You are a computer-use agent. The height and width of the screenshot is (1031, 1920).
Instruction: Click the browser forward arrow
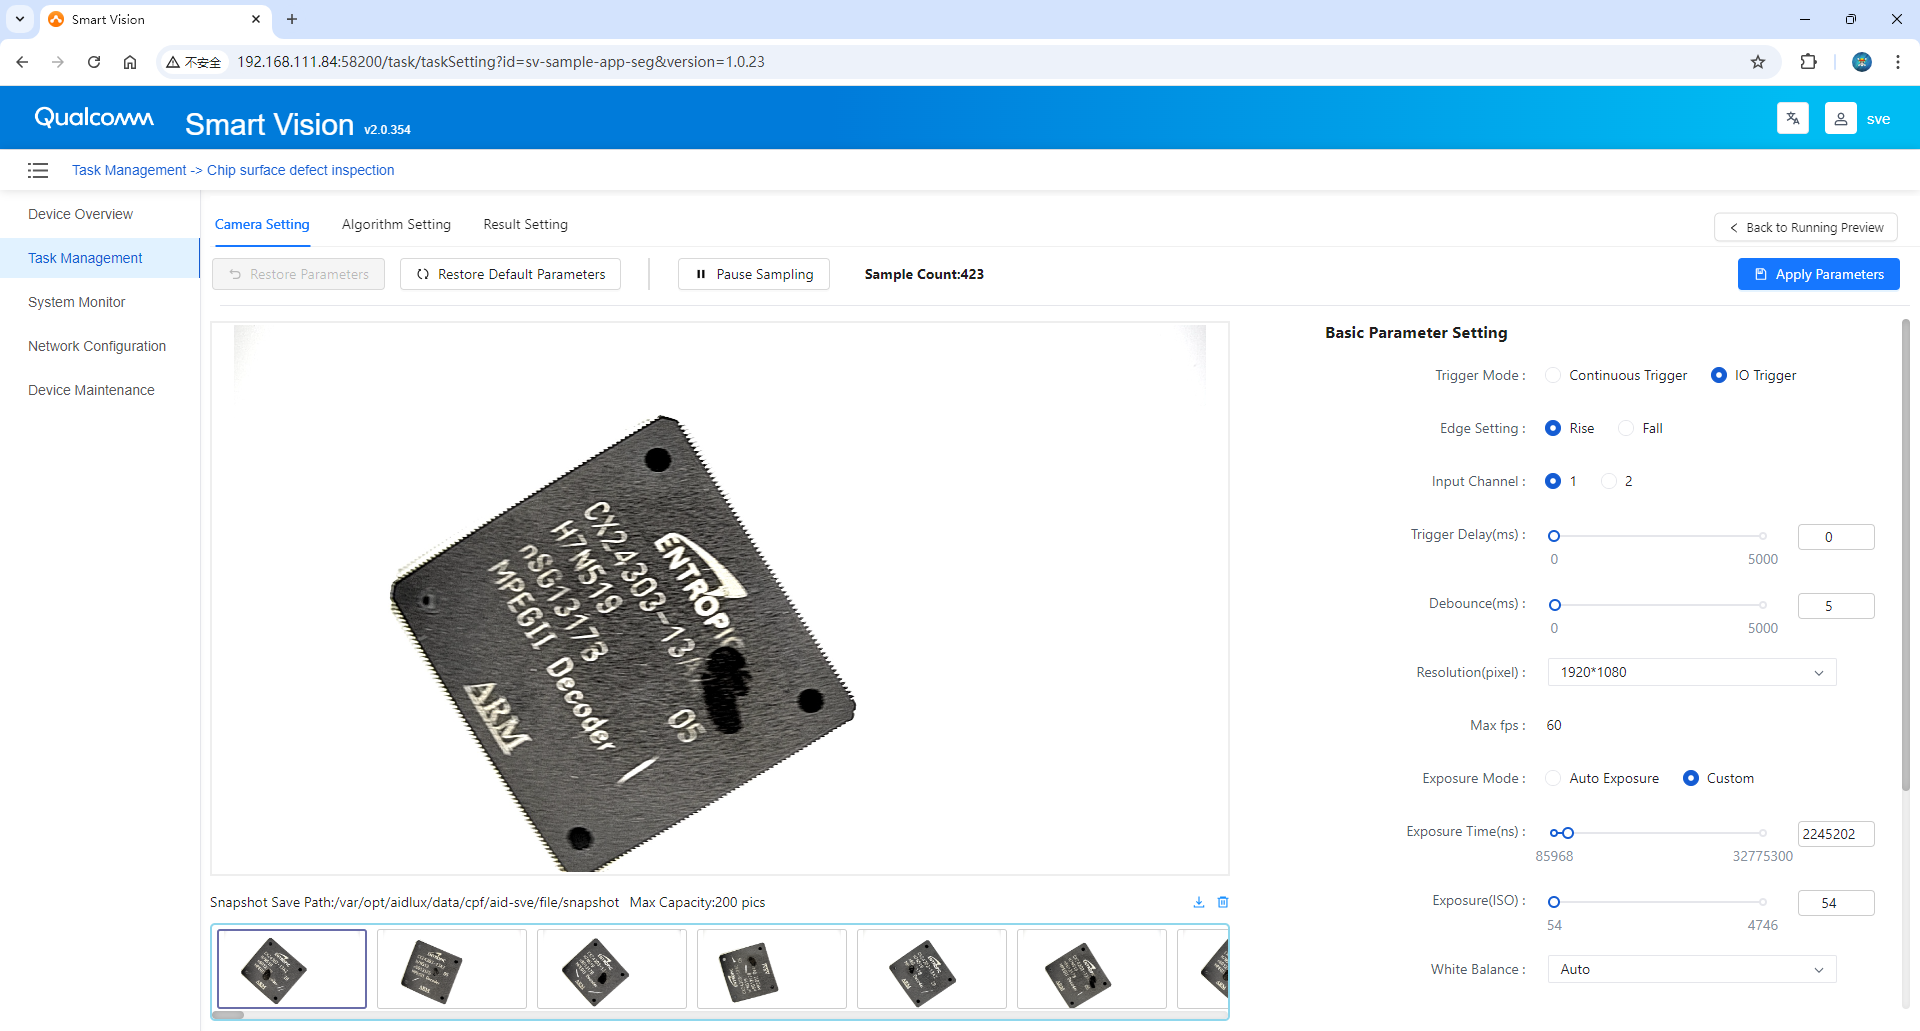click(x=58, y=62)
